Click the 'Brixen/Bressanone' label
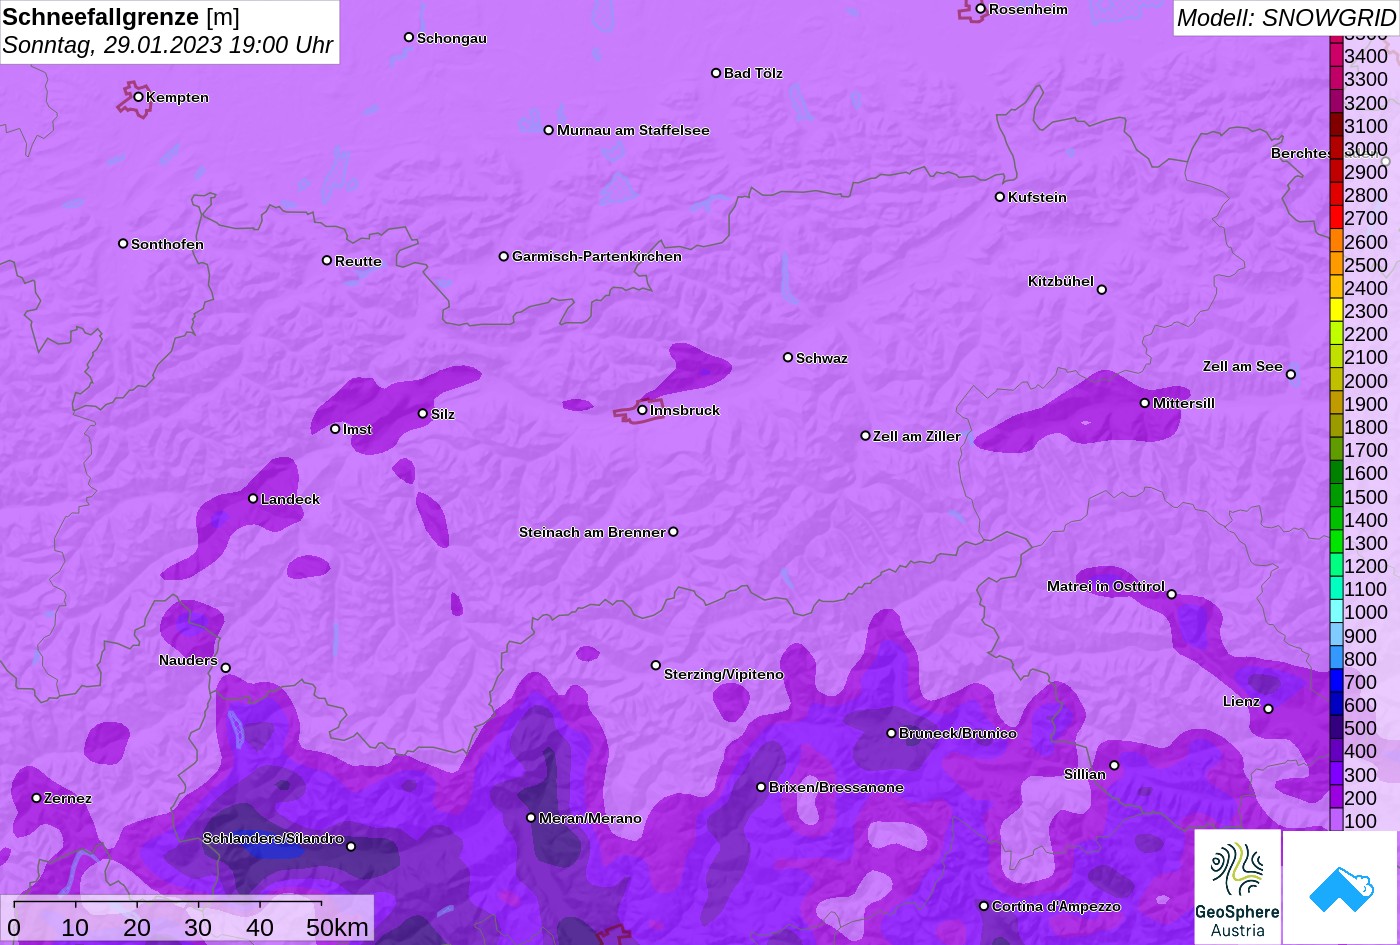This screenshot has height=945, width=1400. tap(836, 787)
